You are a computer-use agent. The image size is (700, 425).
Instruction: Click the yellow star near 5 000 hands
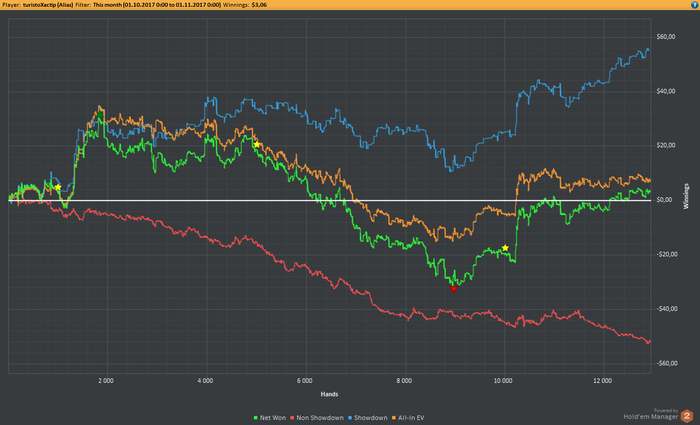(x=257, y=144)
